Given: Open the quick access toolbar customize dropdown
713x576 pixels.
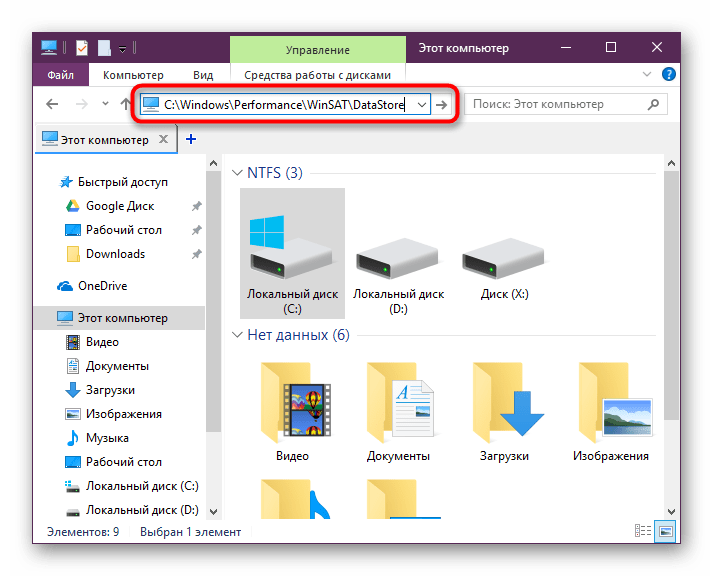Looking at the screenshot, I should click(122, 49).
